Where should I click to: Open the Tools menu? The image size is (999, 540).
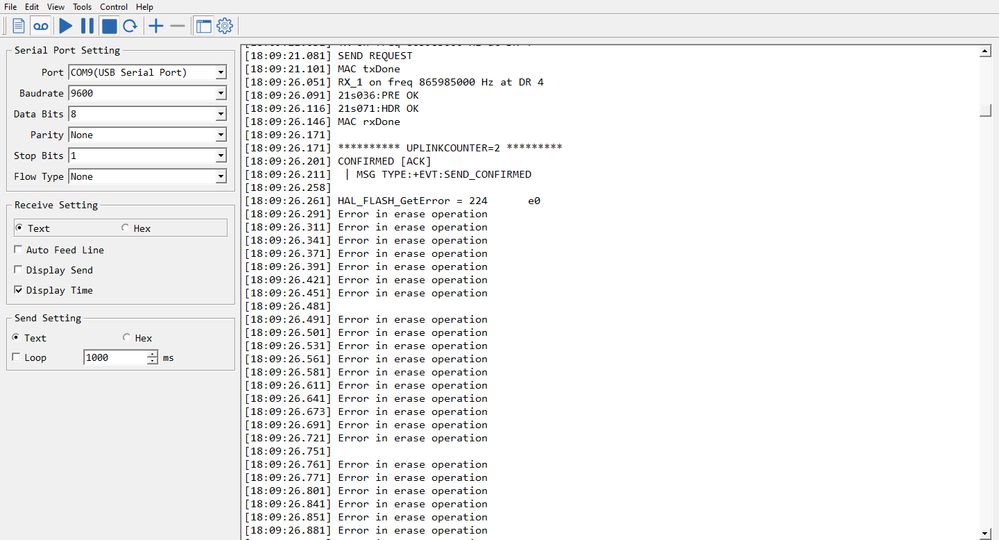click(x=82, y=7)
